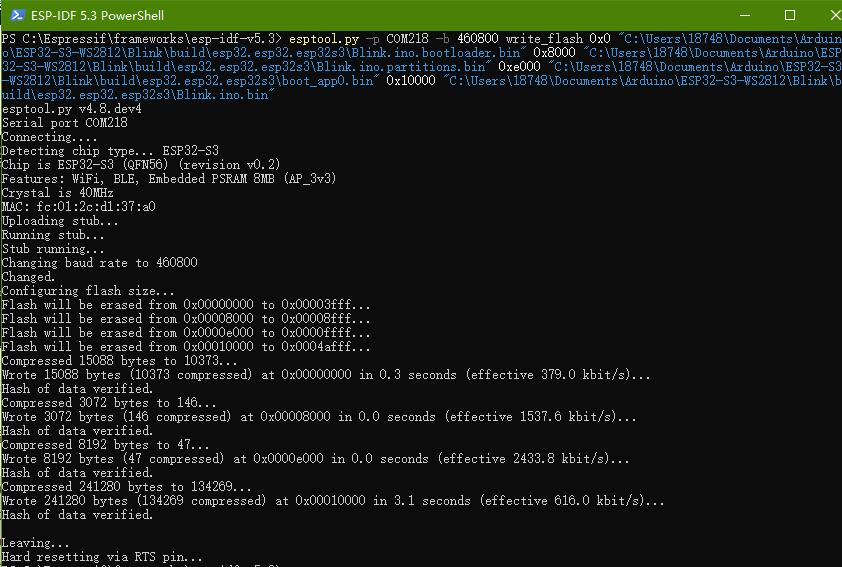
Task: Click the '0x10000' address argument
Action: 411,81
